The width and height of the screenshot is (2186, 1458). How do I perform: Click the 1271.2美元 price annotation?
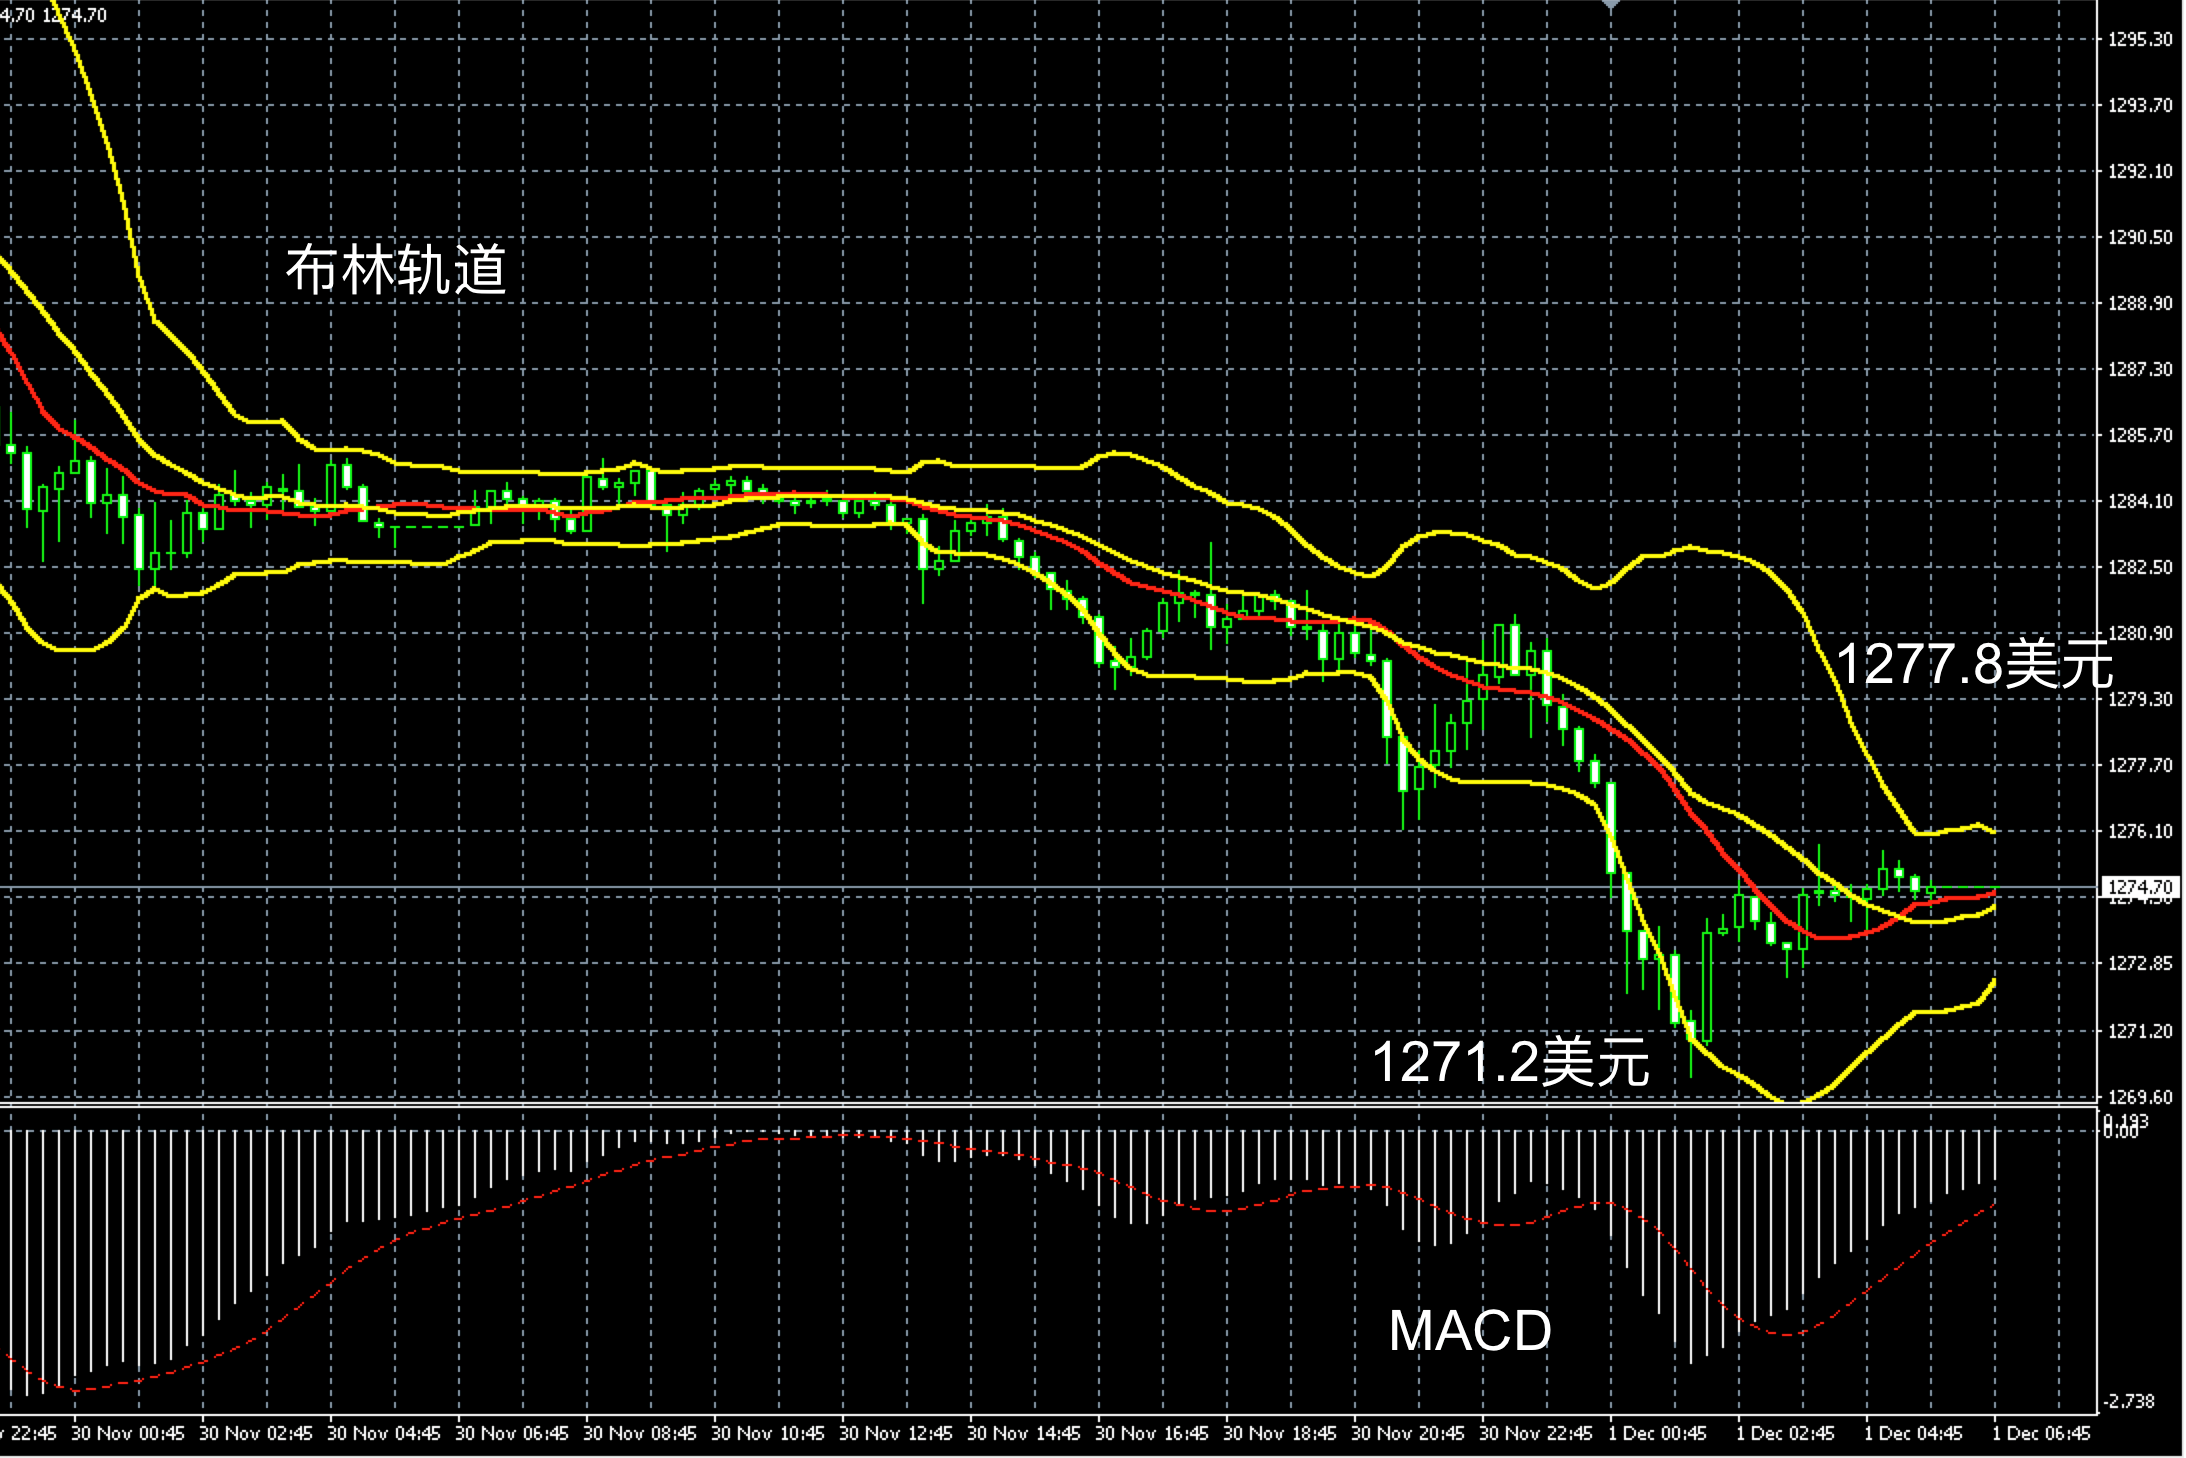coord(1510,1061)
